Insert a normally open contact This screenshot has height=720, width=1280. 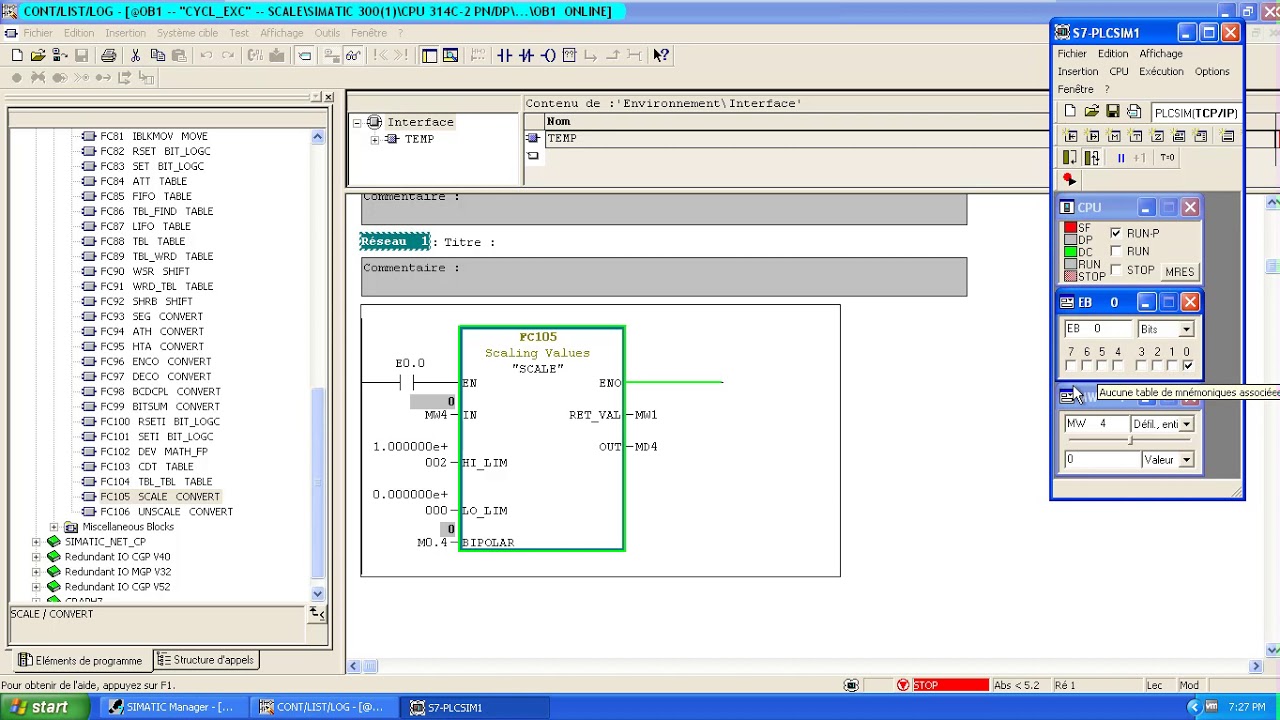(x=504, y=56)
